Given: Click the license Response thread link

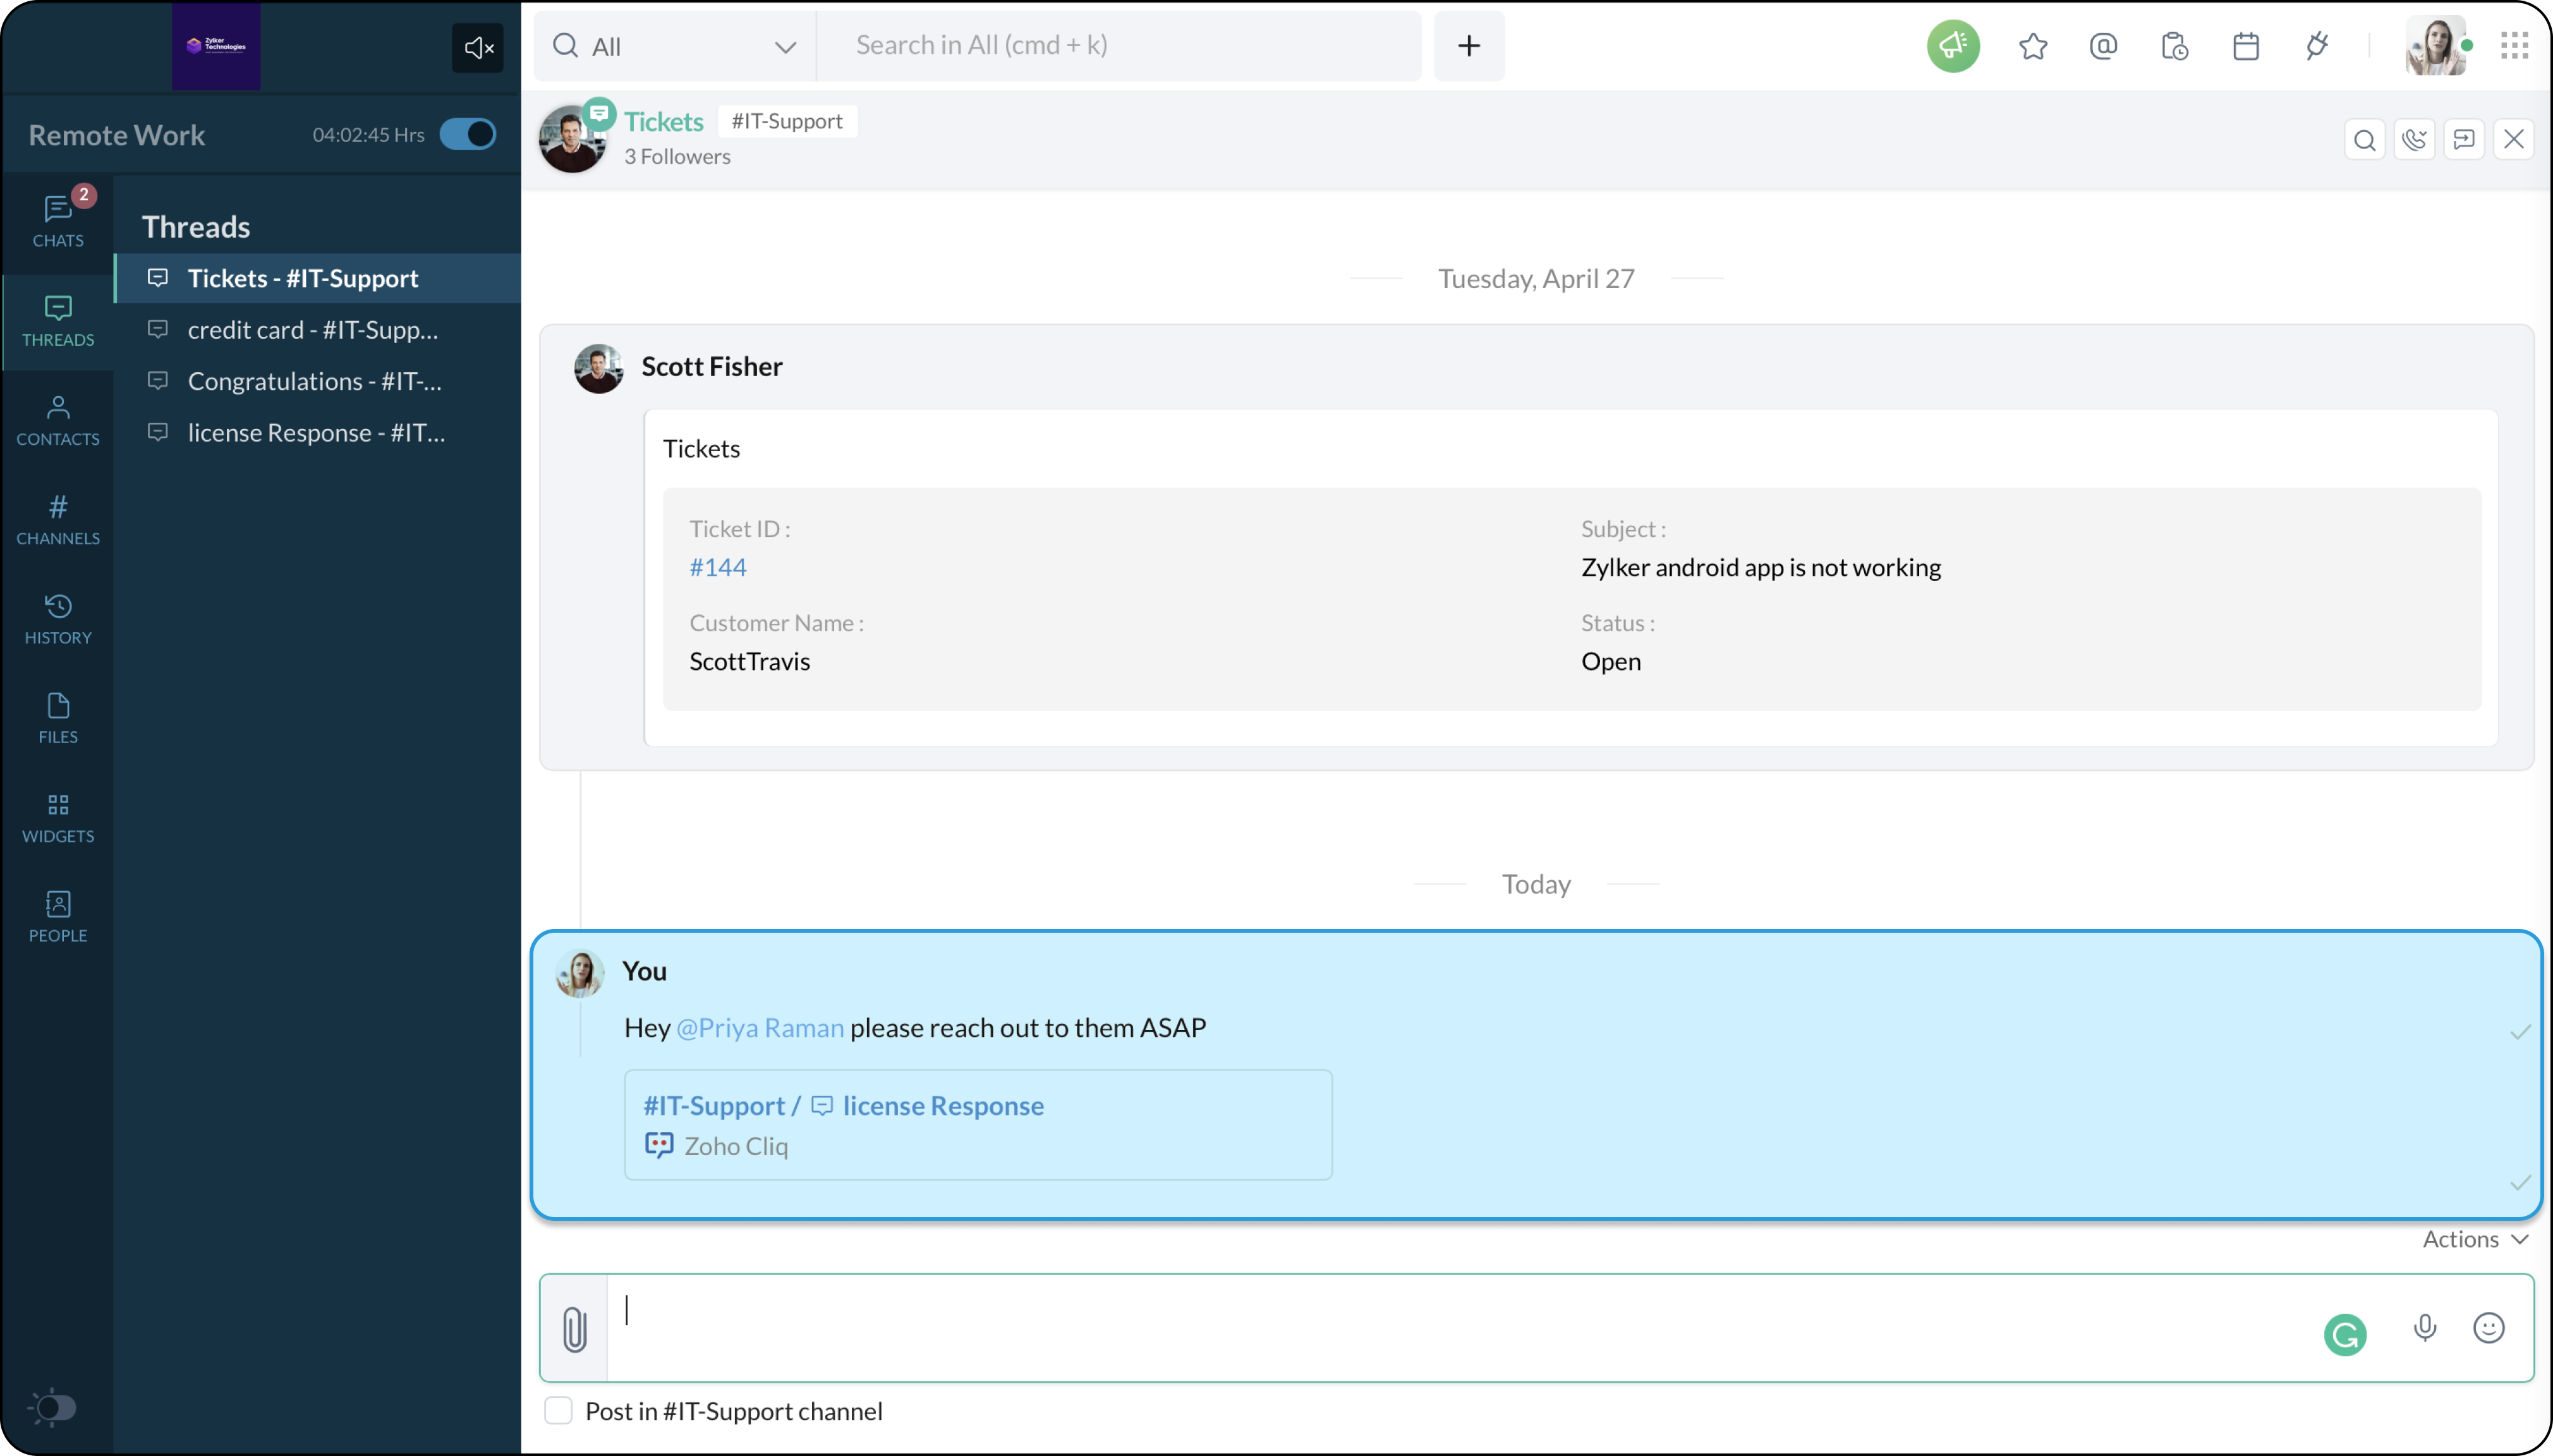Looking at the screenshot, I should (x=942, y=1105).
